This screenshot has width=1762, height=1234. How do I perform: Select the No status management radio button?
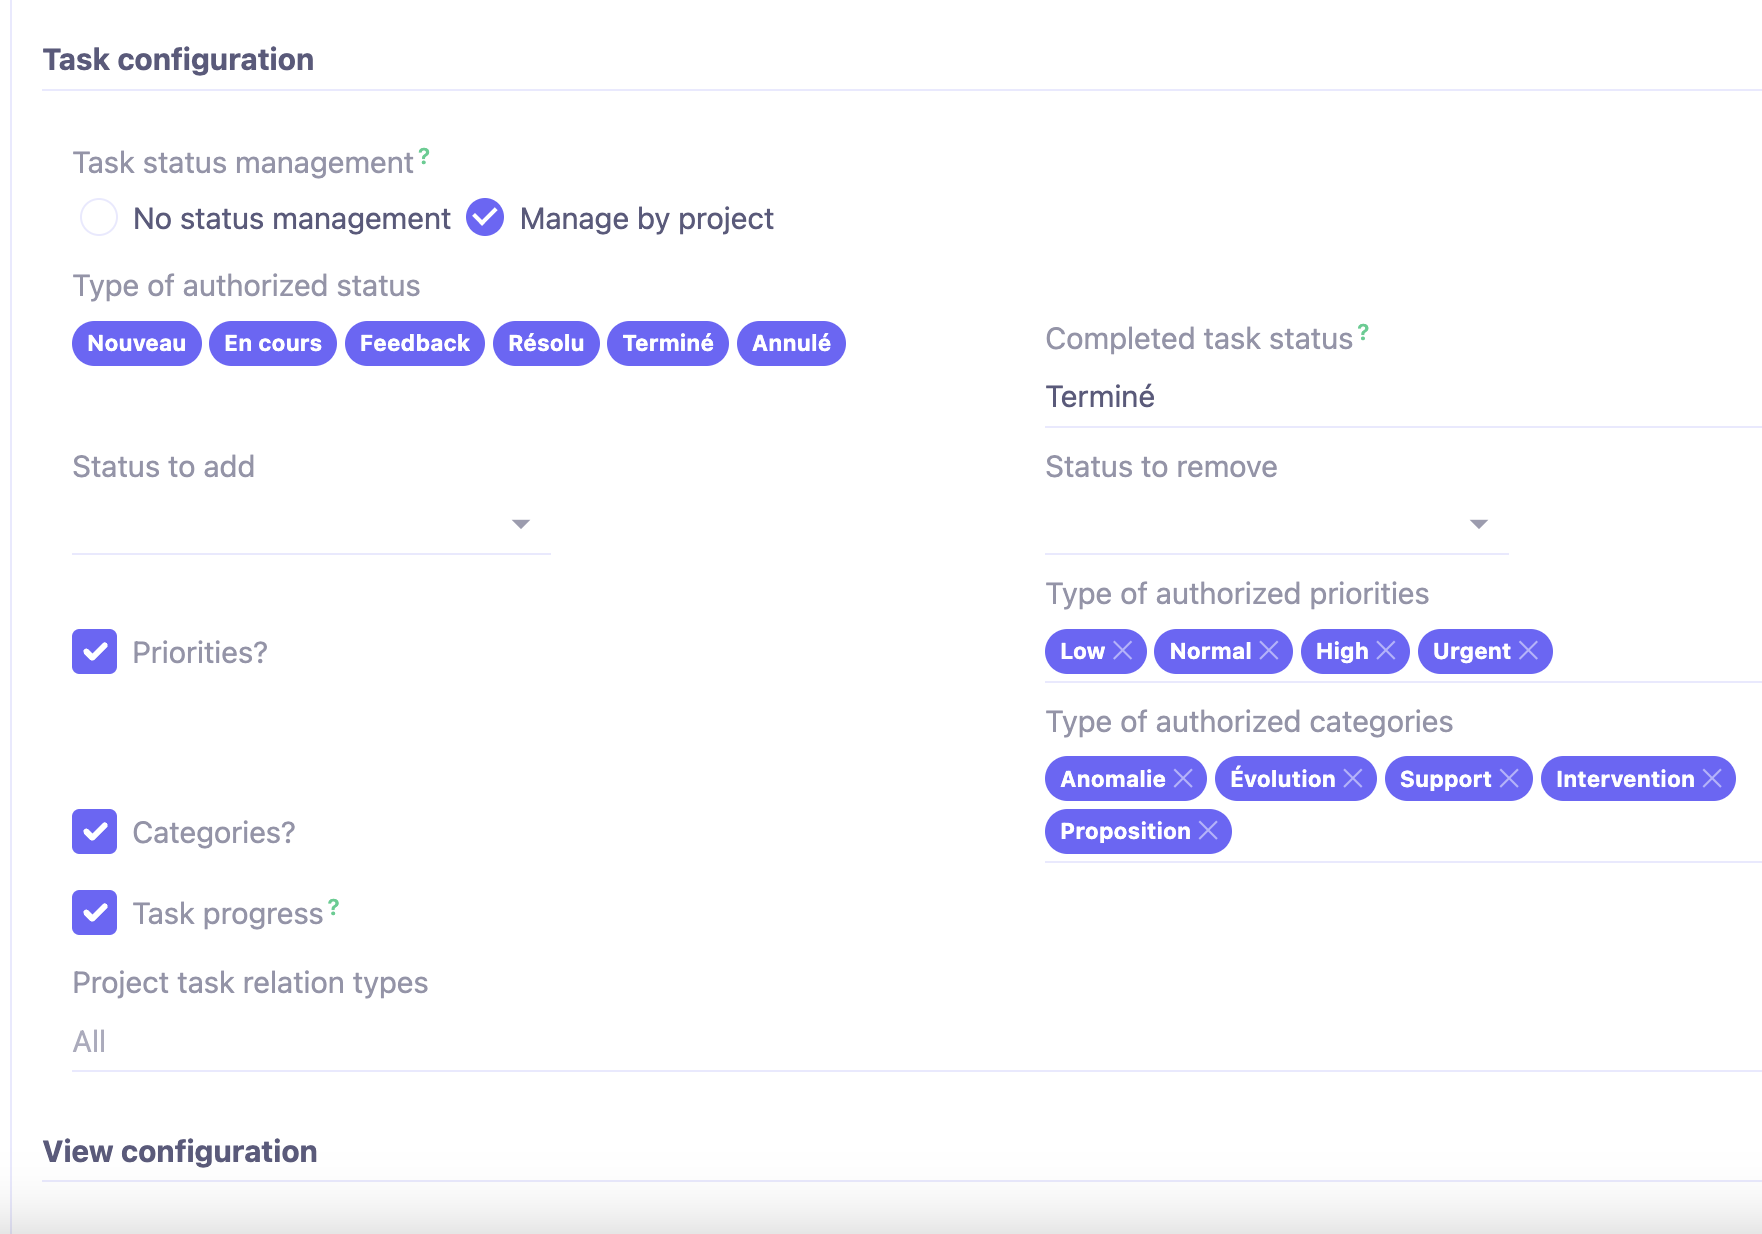[x=99, y=218]
